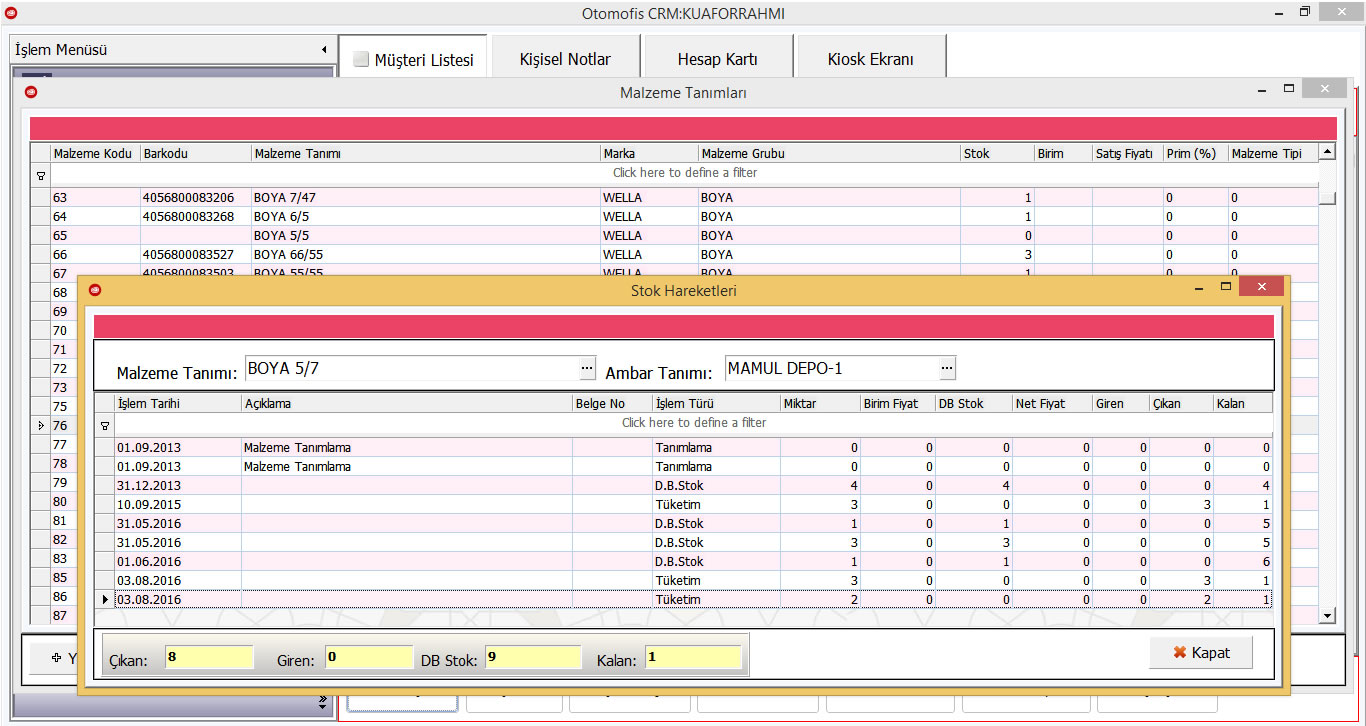Click 'Click here to define a filter' in Stok Hareketleri
The width and height of the screenshot is (1366, 726).
(694, 423)
